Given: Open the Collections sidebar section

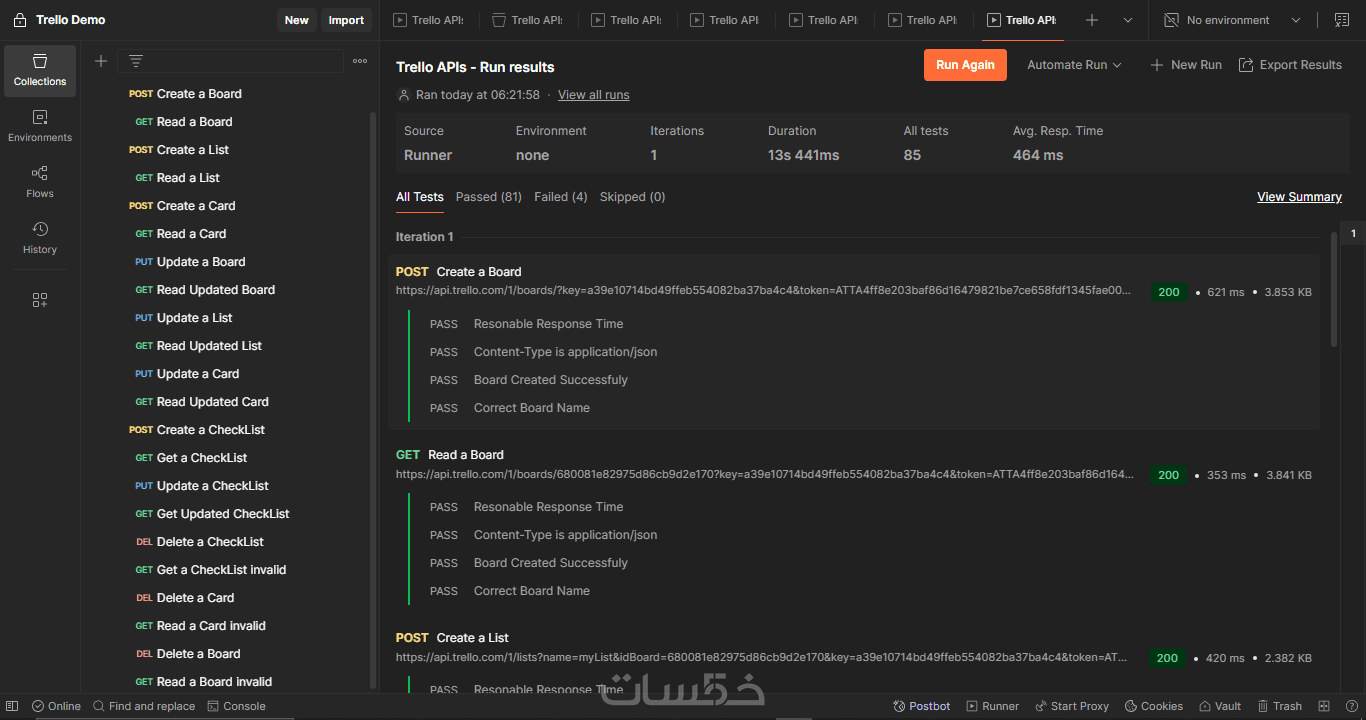Looking at the screenshot, I should 40,70.
